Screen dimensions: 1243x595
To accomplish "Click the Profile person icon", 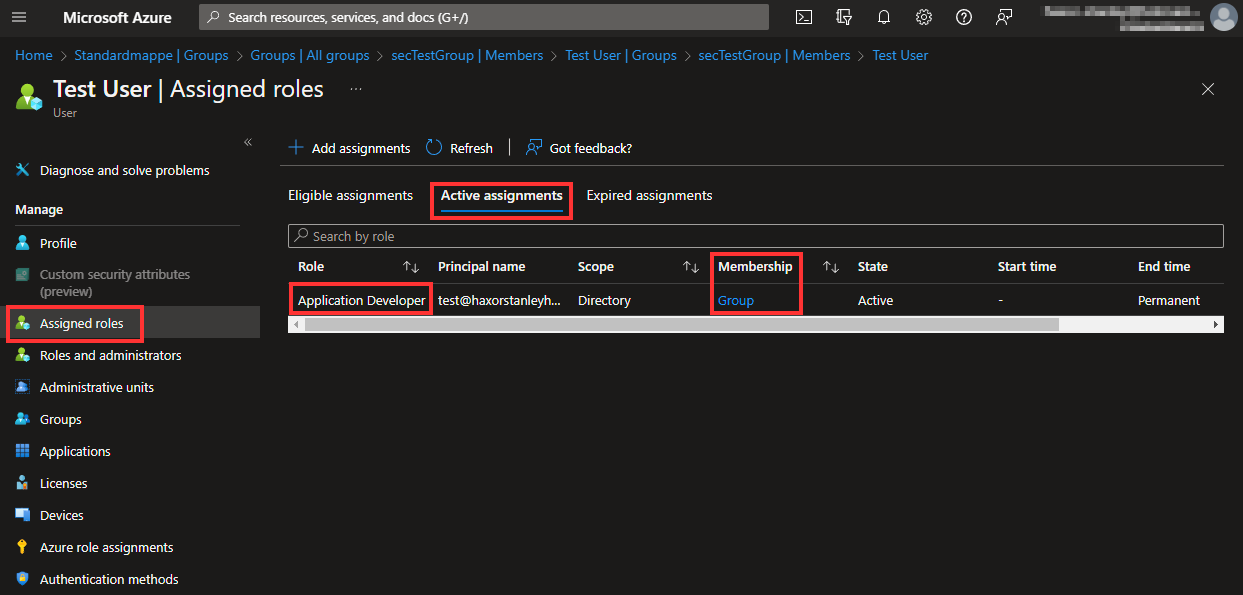I will pyautogui.click(x=23, y=243).
